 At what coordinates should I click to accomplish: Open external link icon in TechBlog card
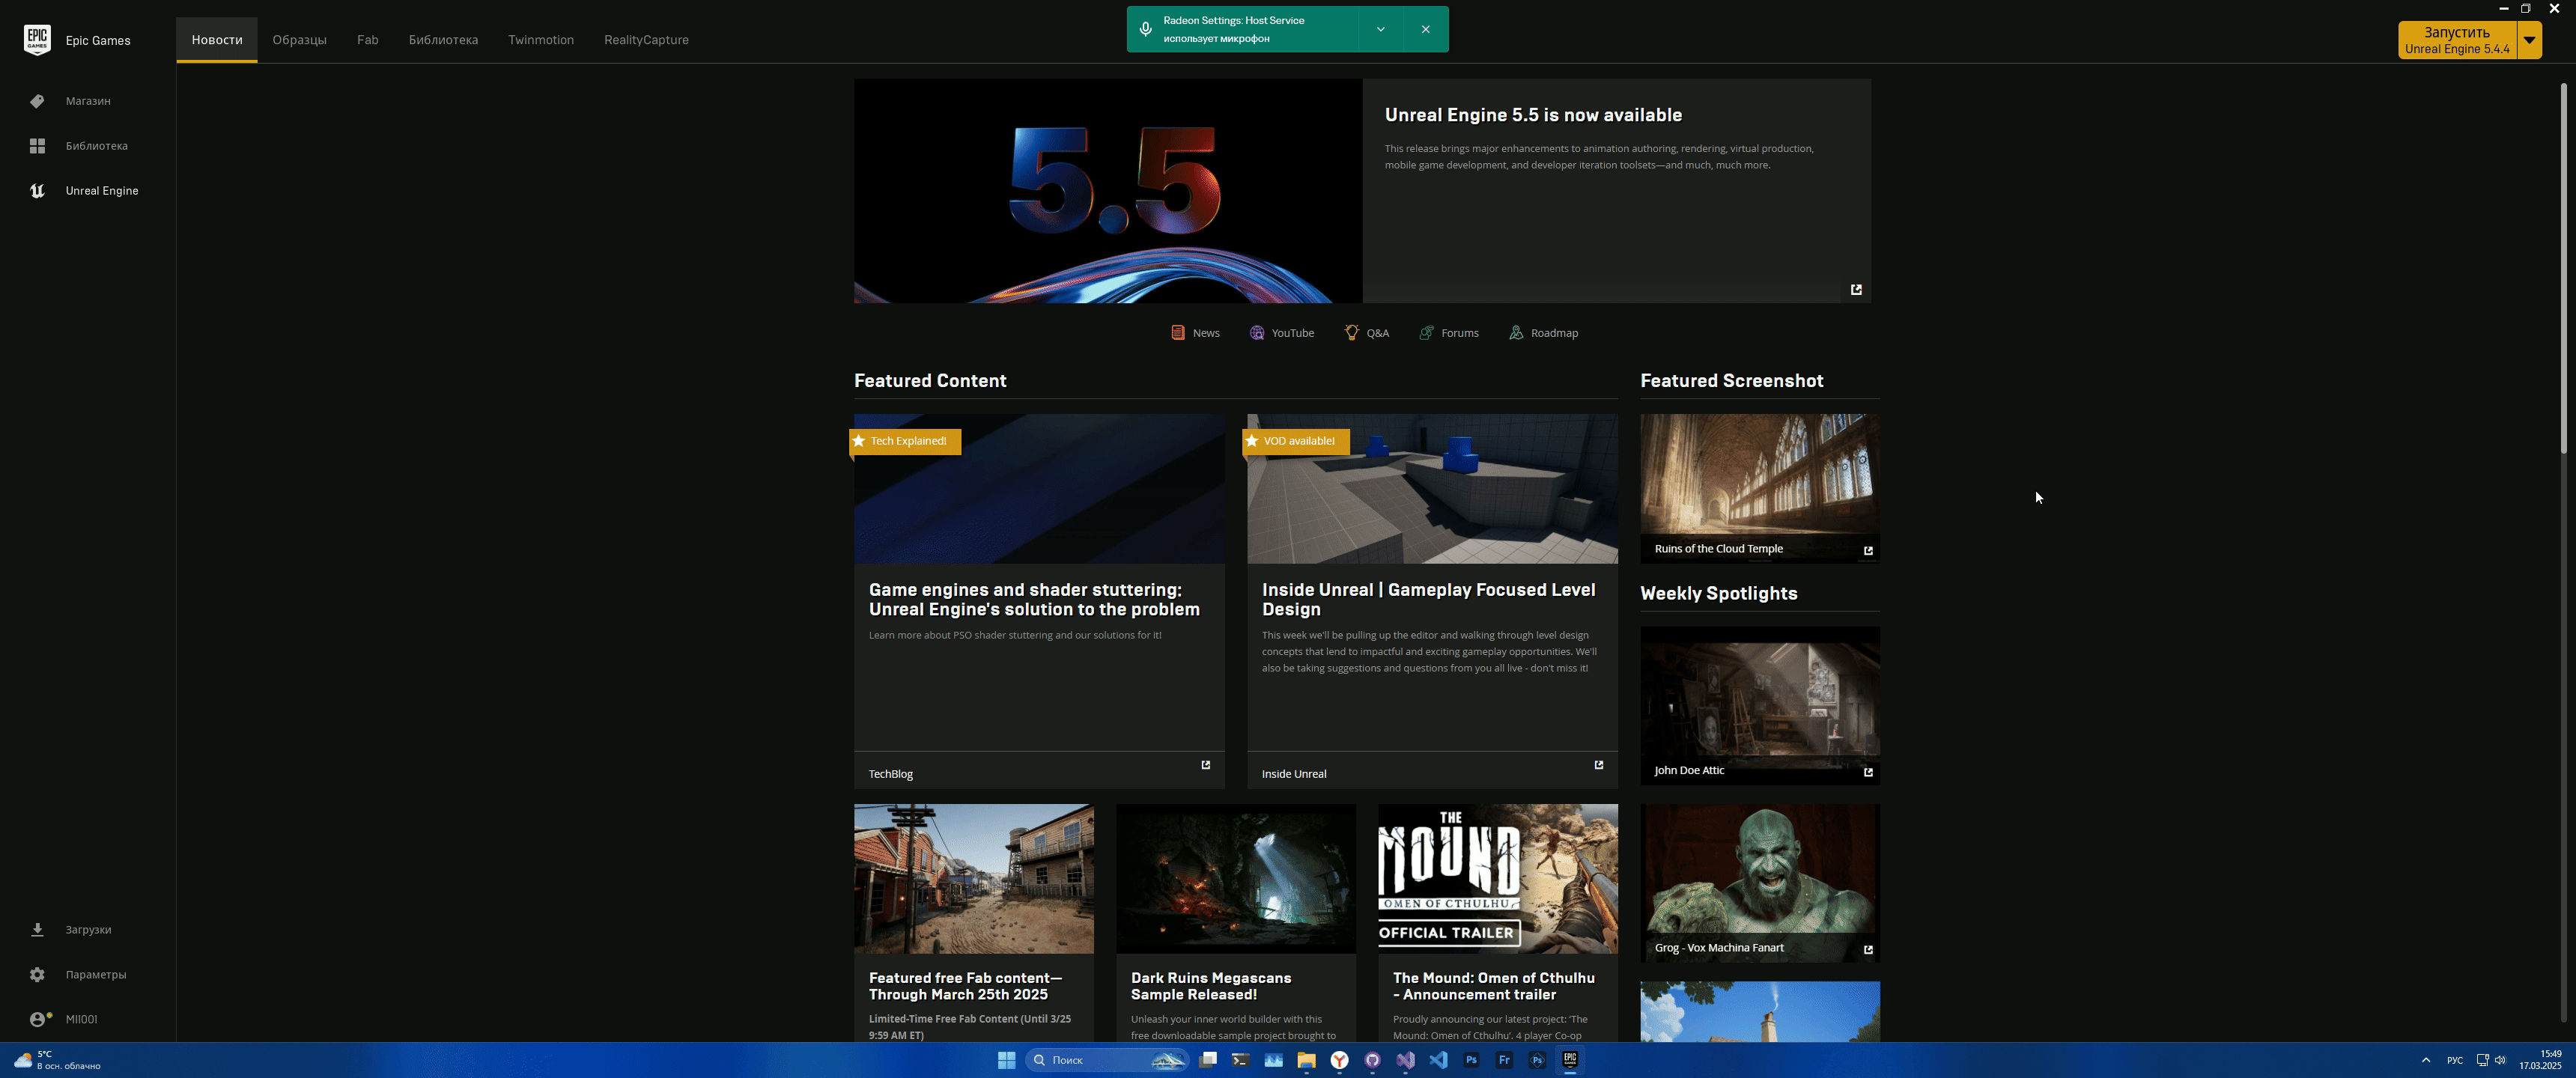tap(1205, 765)
